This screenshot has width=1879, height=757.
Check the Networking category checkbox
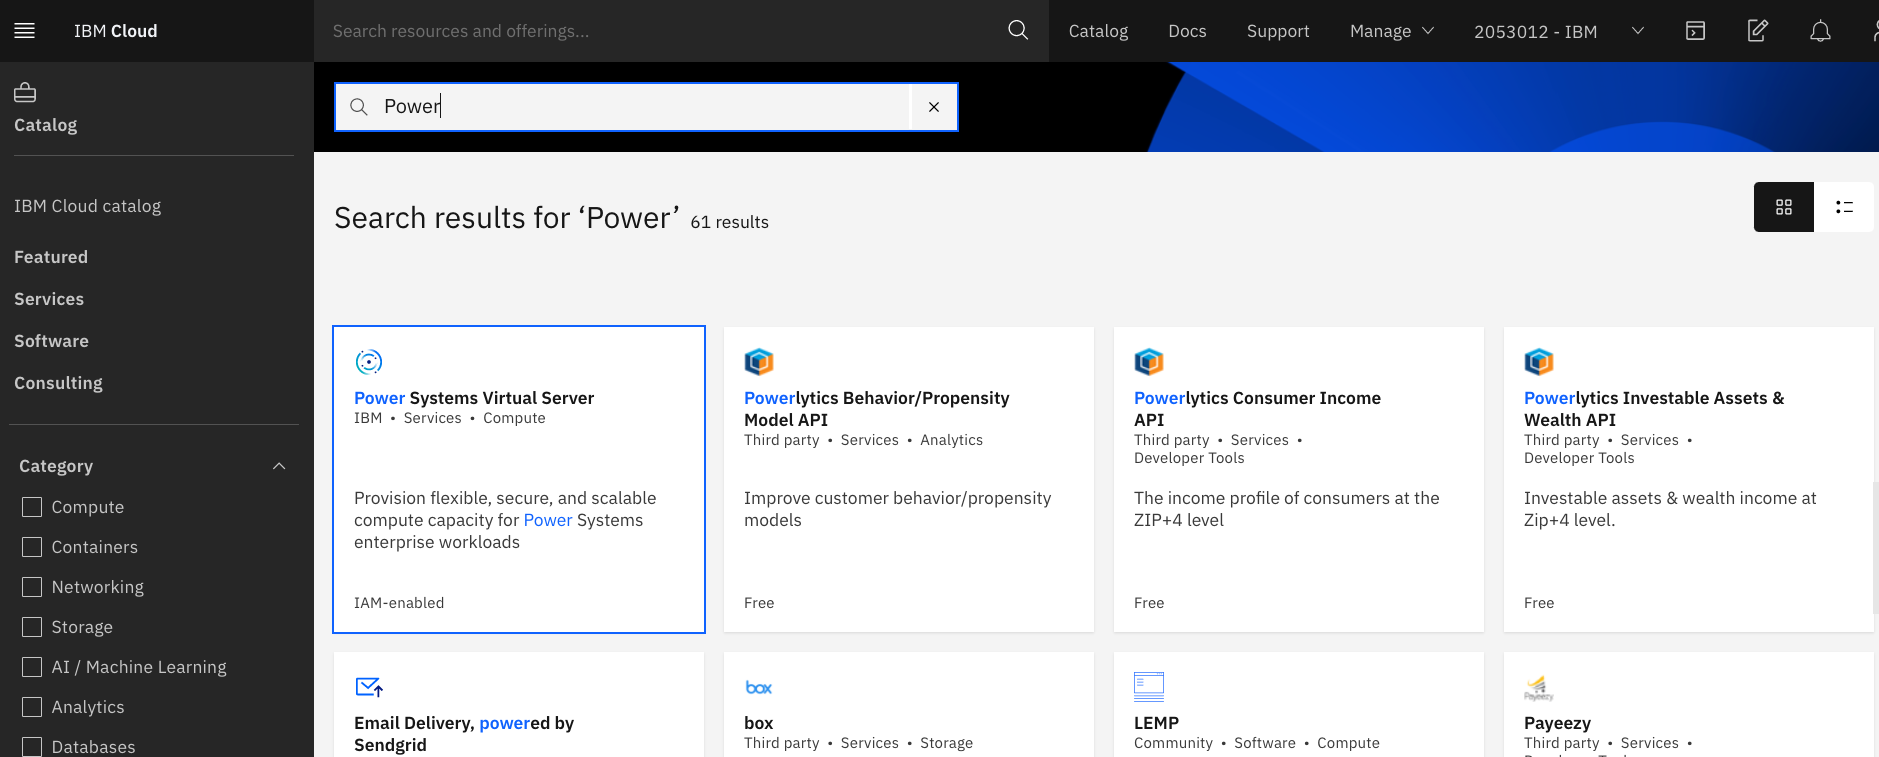[32, 587]
